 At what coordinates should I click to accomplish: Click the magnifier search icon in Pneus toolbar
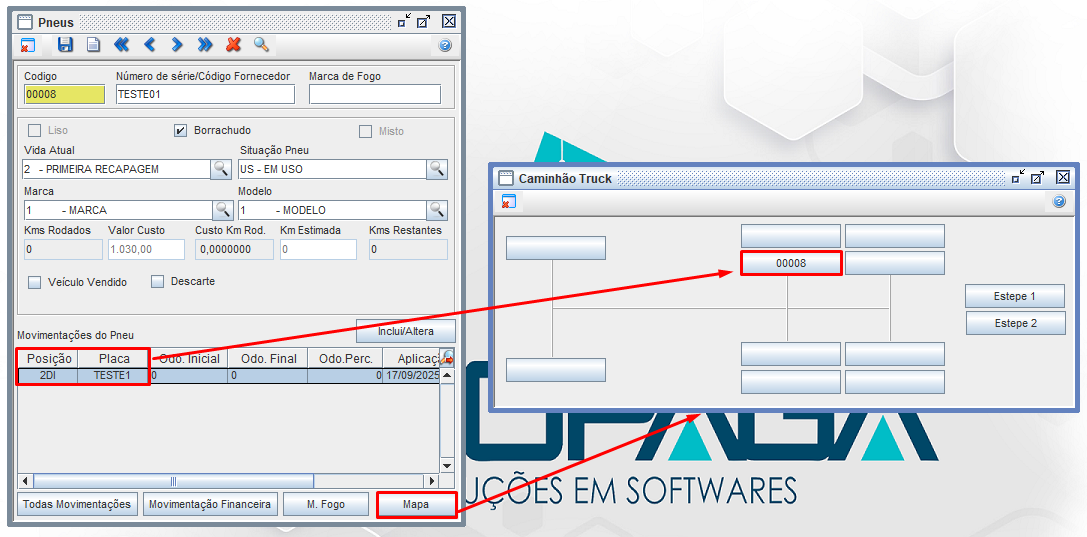pos(261,45)
